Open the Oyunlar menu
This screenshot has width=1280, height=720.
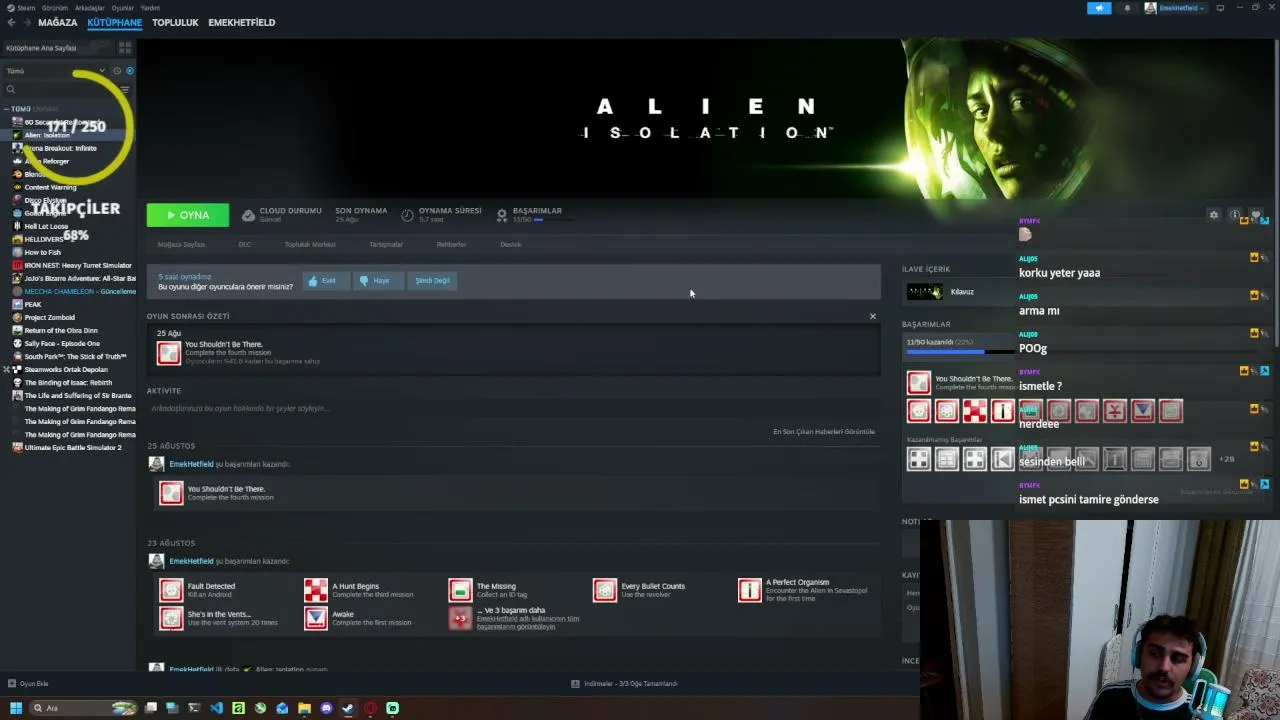[122, 7]
